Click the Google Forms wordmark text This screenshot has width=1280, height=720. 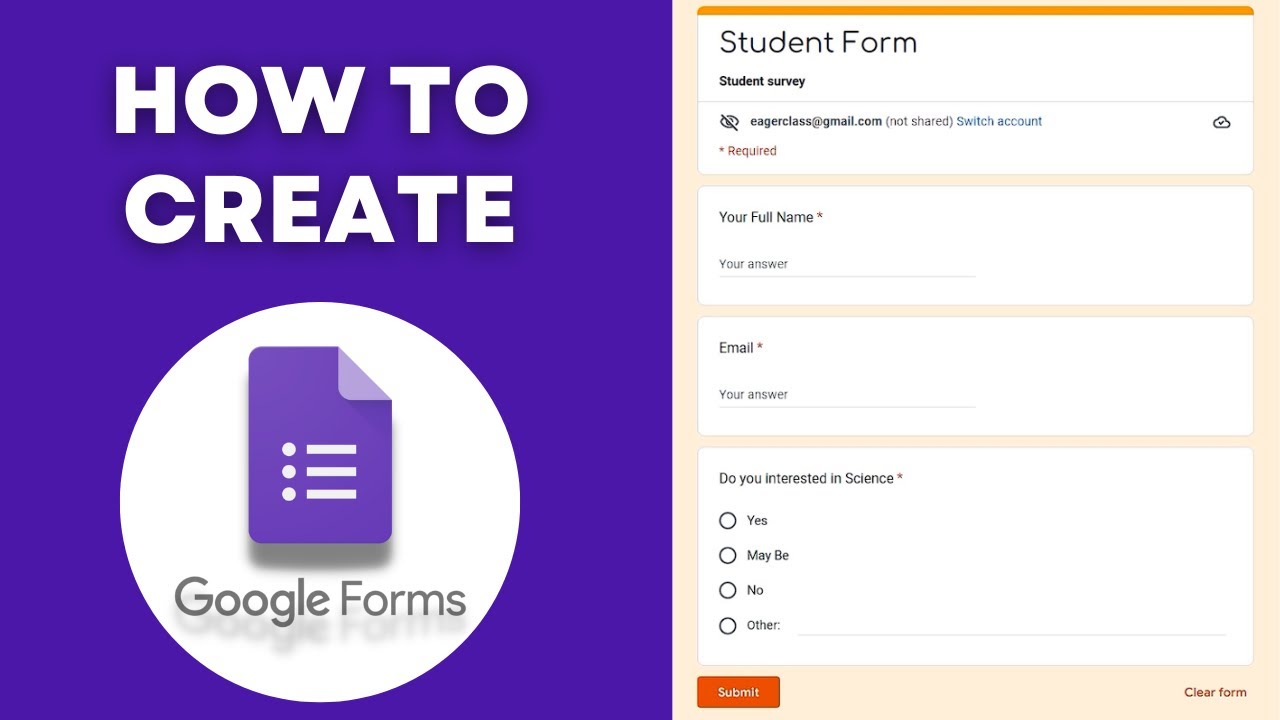click(x=321, y=598)
